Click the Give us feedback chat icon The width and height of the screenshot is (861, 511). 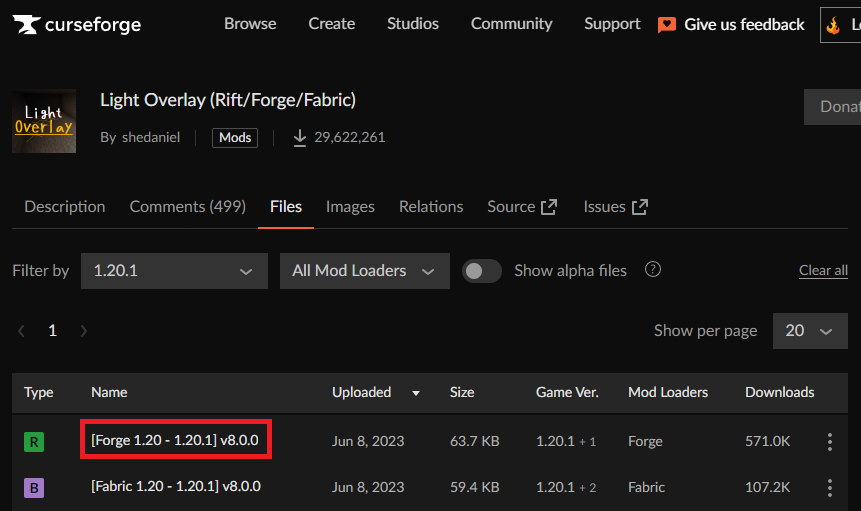tap(667, 25)
